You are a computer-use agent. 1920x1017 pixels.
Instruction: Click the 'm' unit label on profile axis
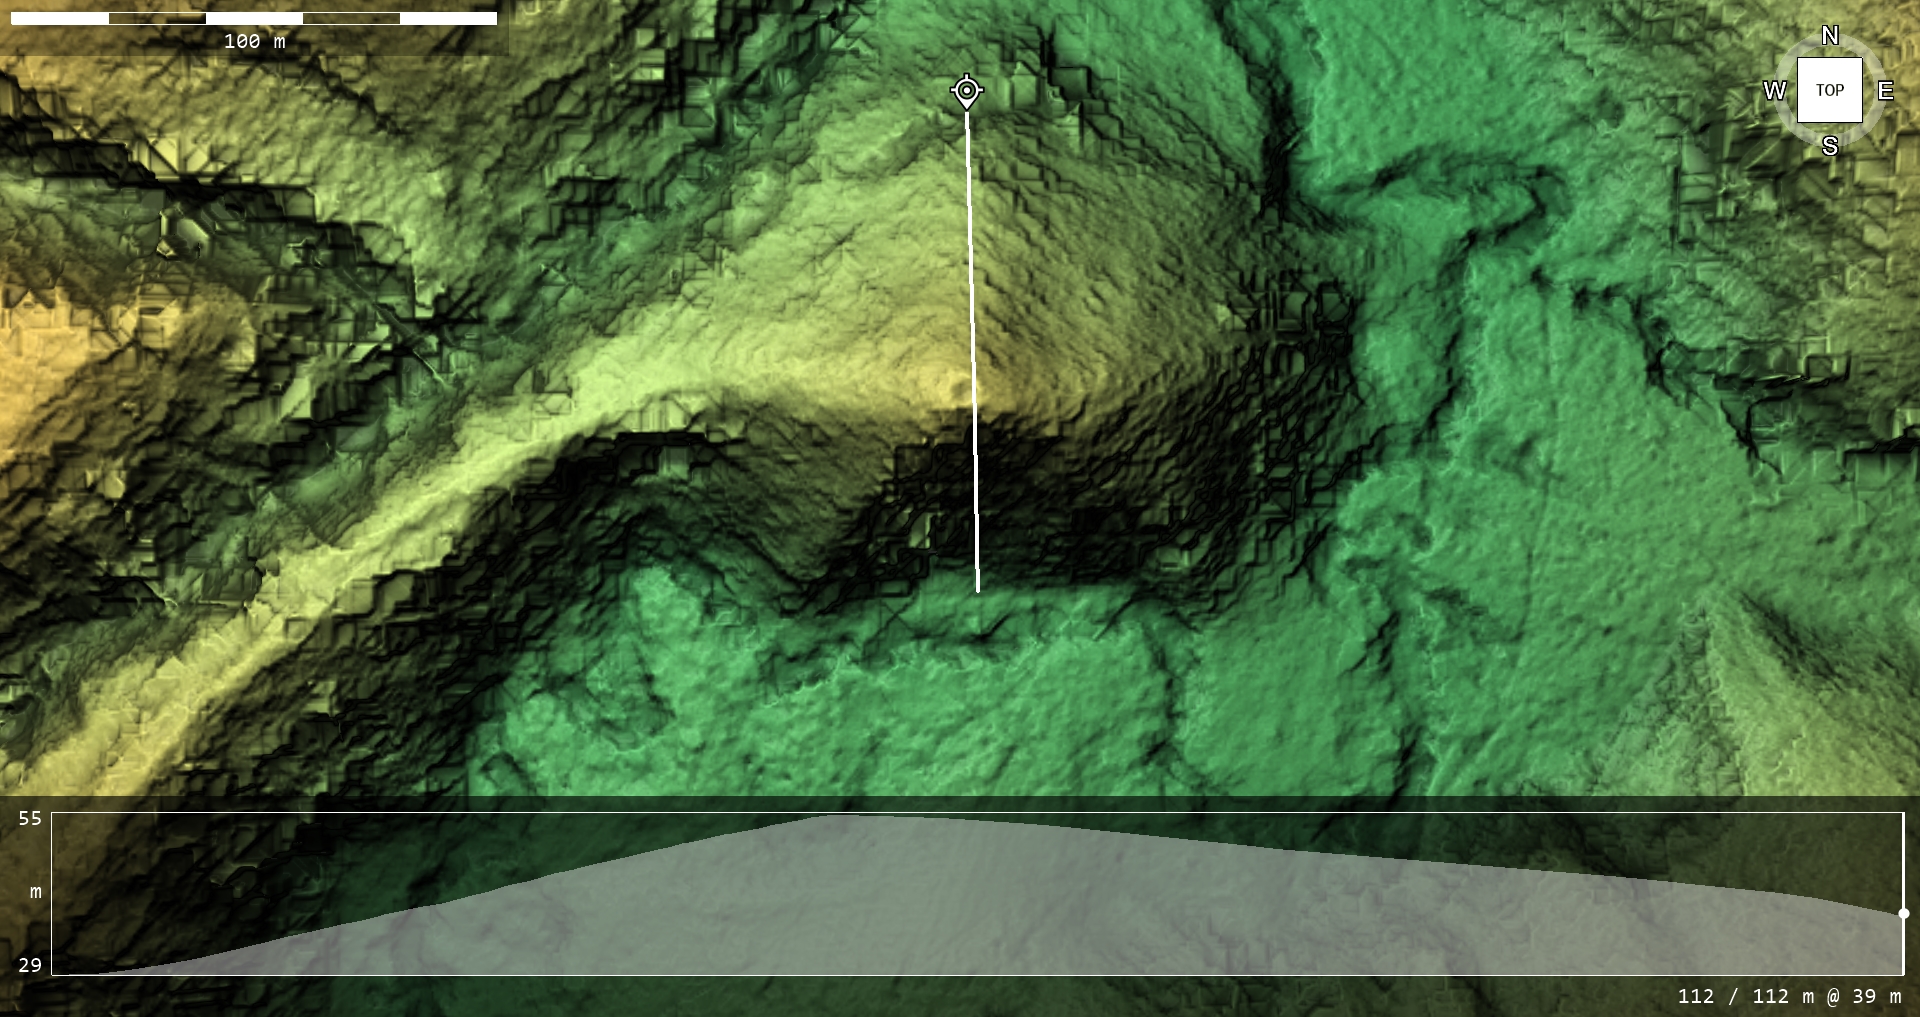(x=36, y=891)
